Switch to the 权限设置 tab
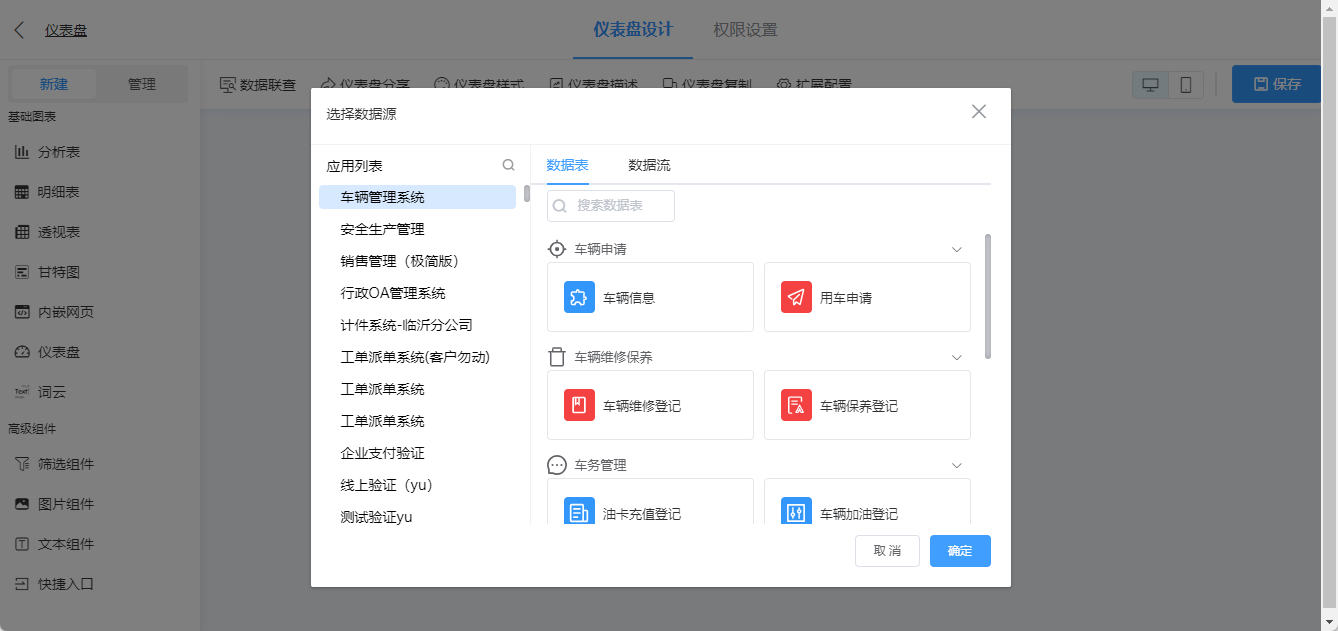Viewport: 1338px width, 631px height. [x=747, y=30]
